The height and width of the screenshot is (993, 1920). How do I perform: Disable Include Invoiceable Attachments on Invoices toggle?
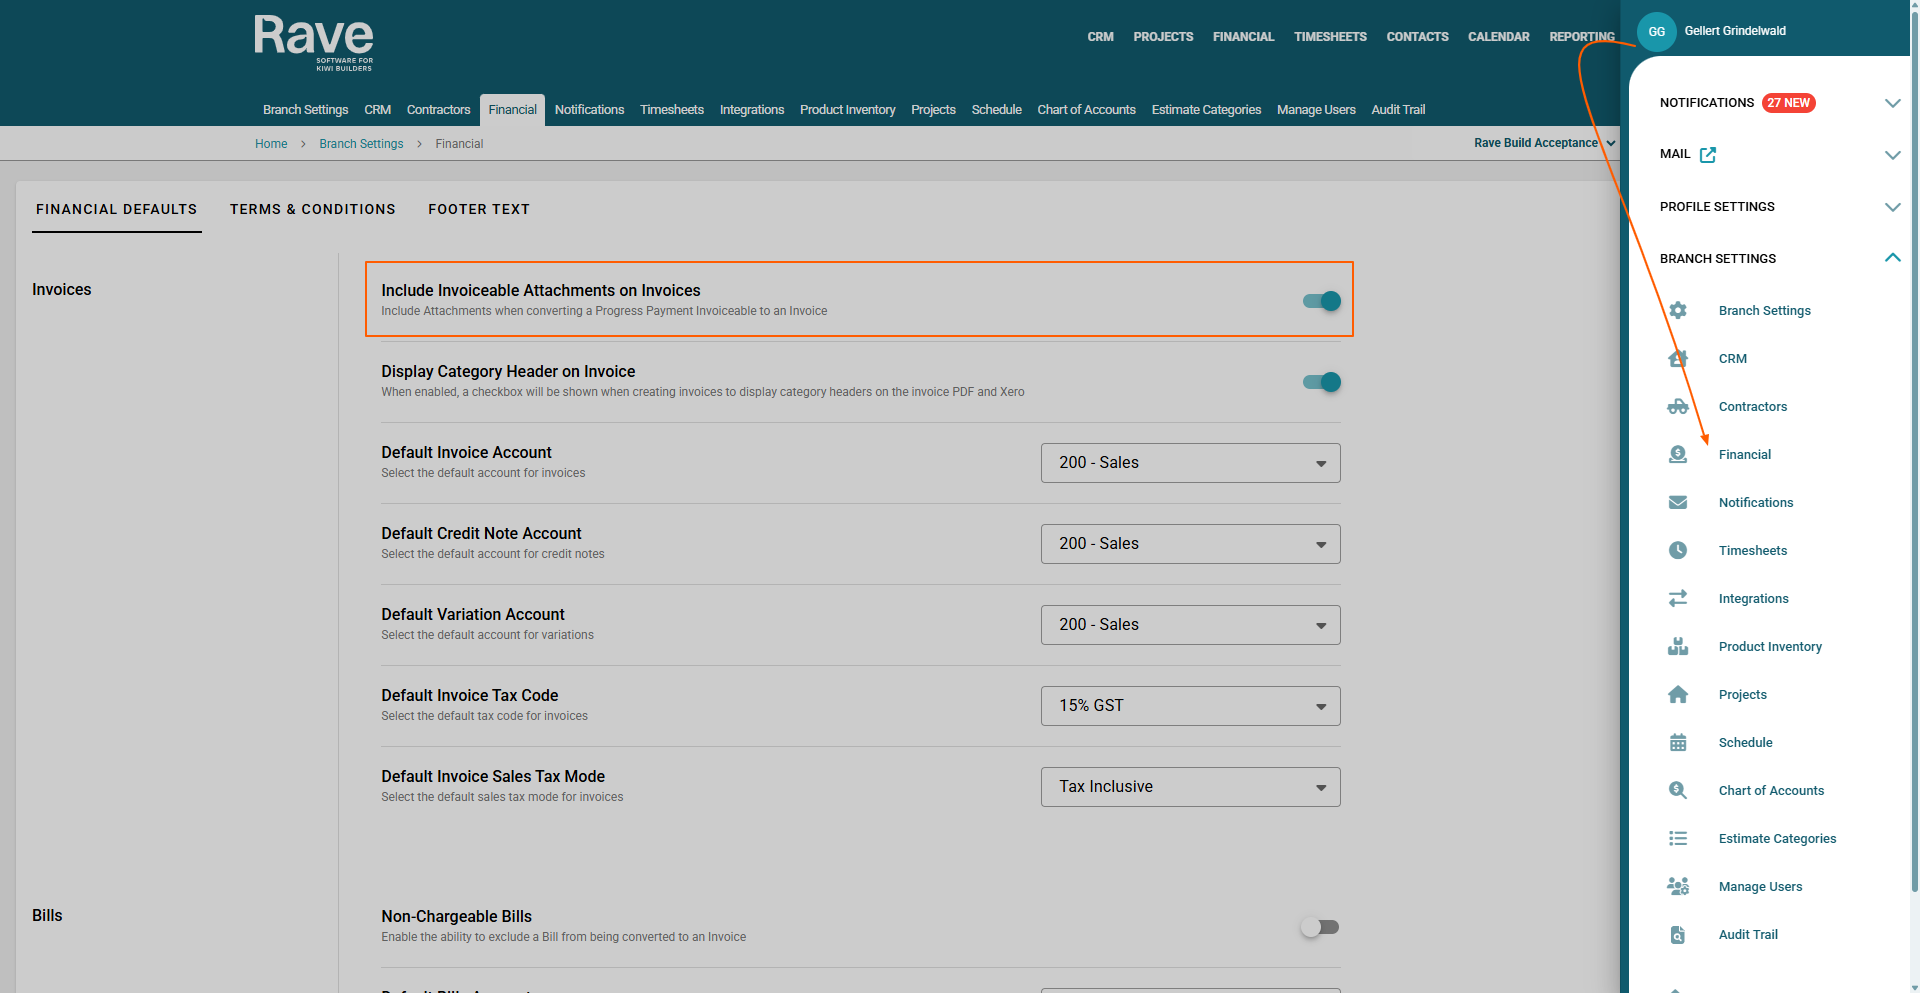click(1321, 301)
